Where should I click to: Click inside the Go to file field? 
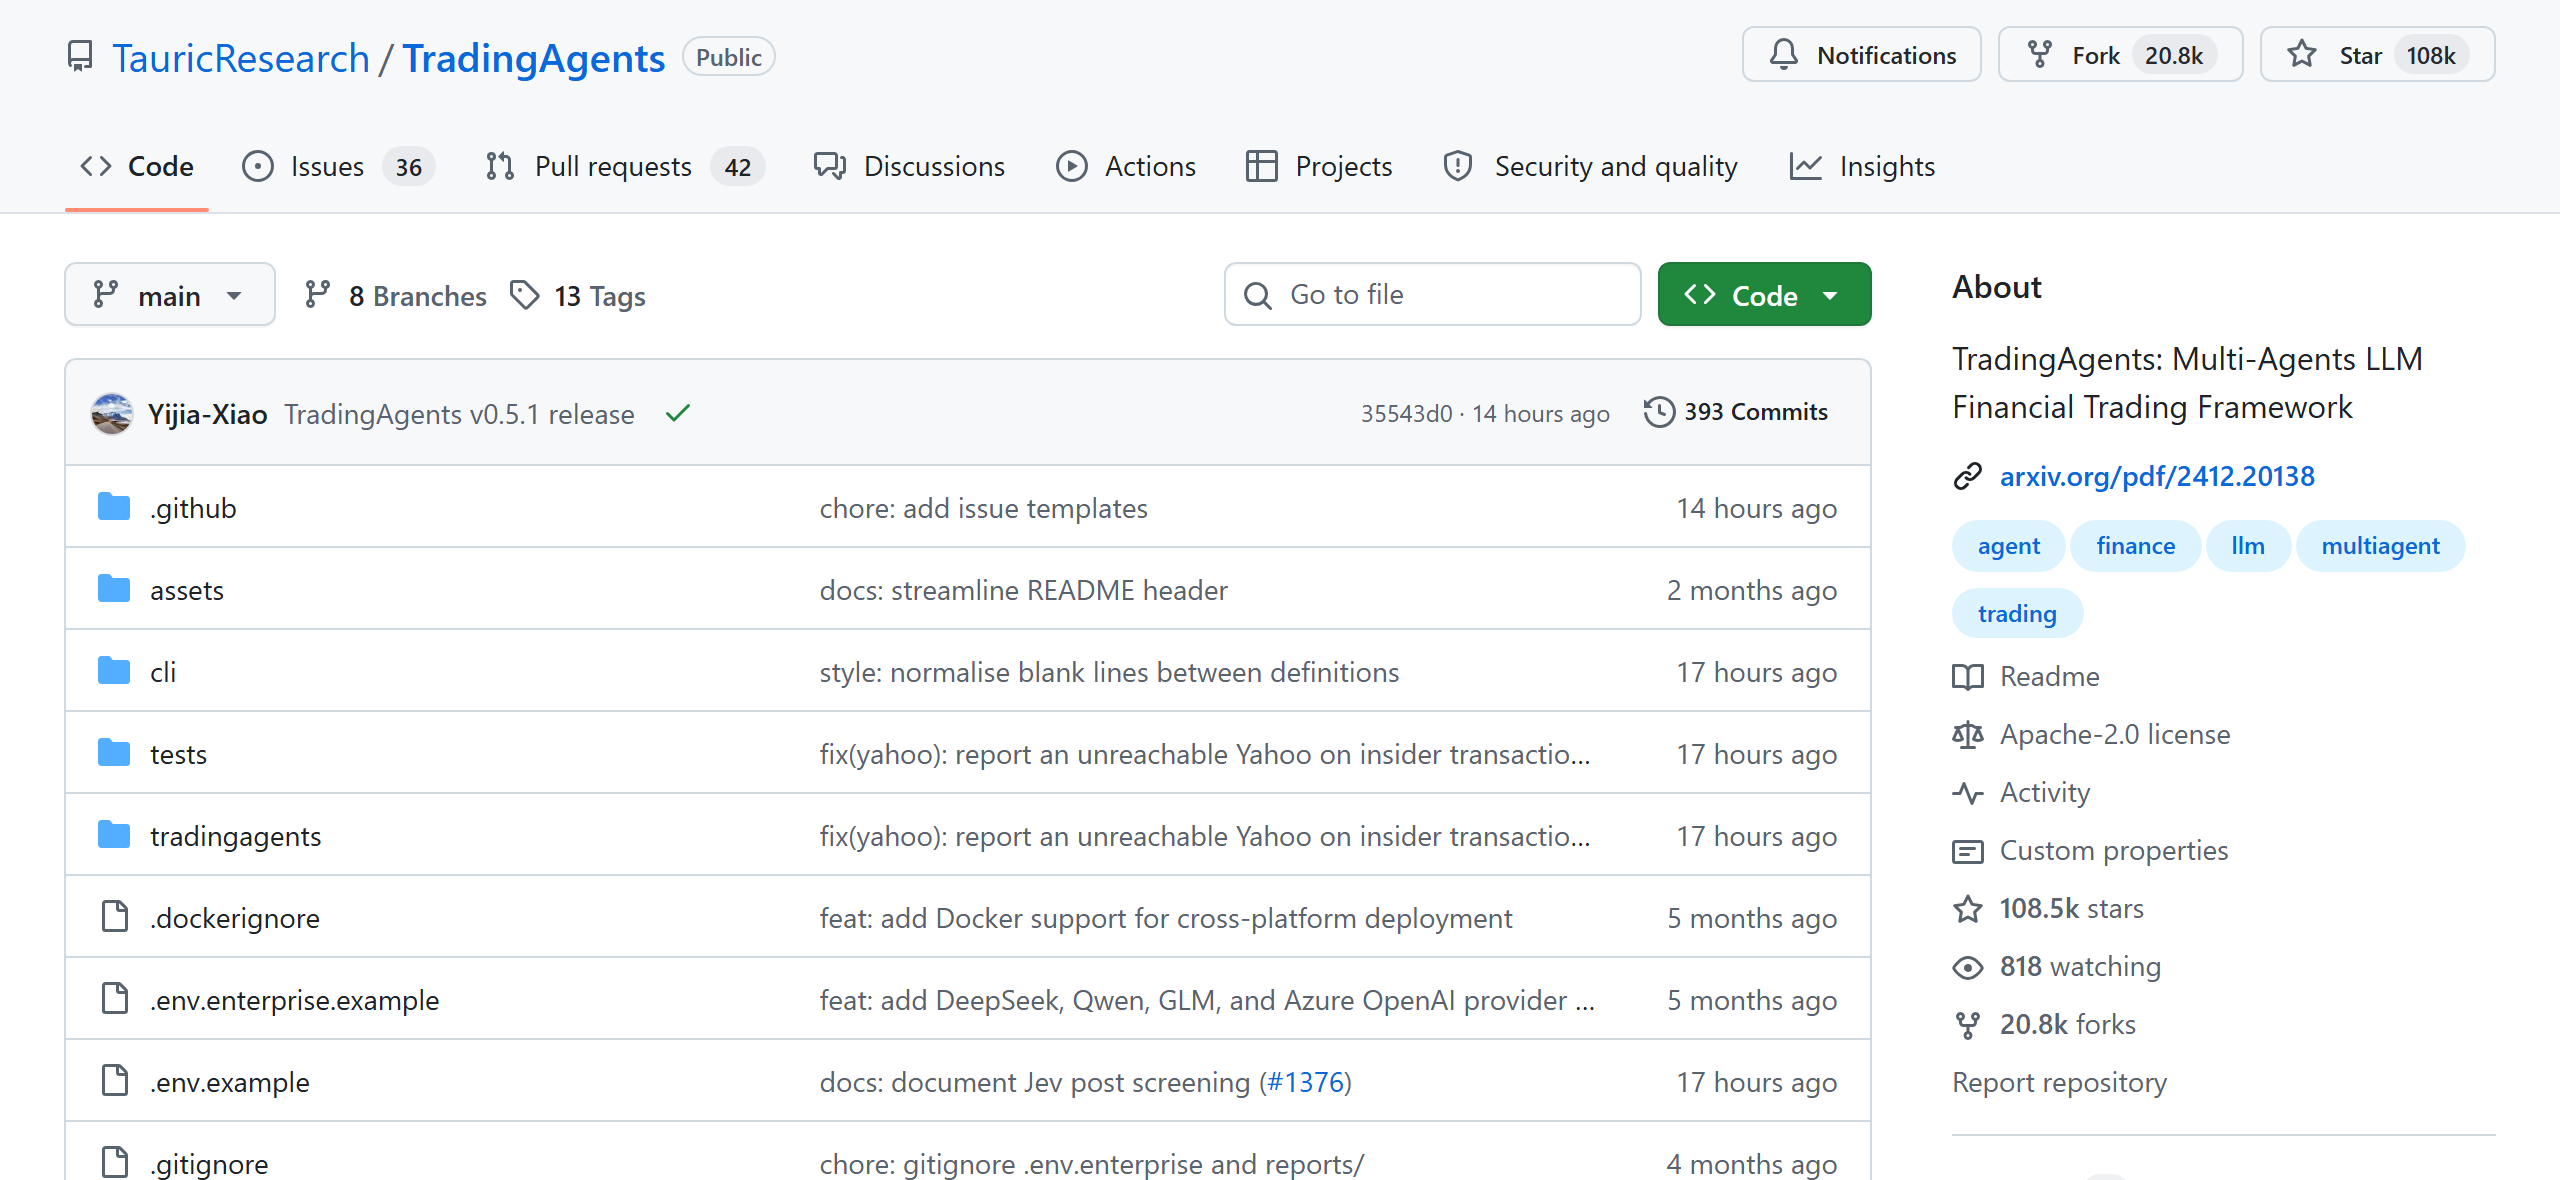(1432, 294)
